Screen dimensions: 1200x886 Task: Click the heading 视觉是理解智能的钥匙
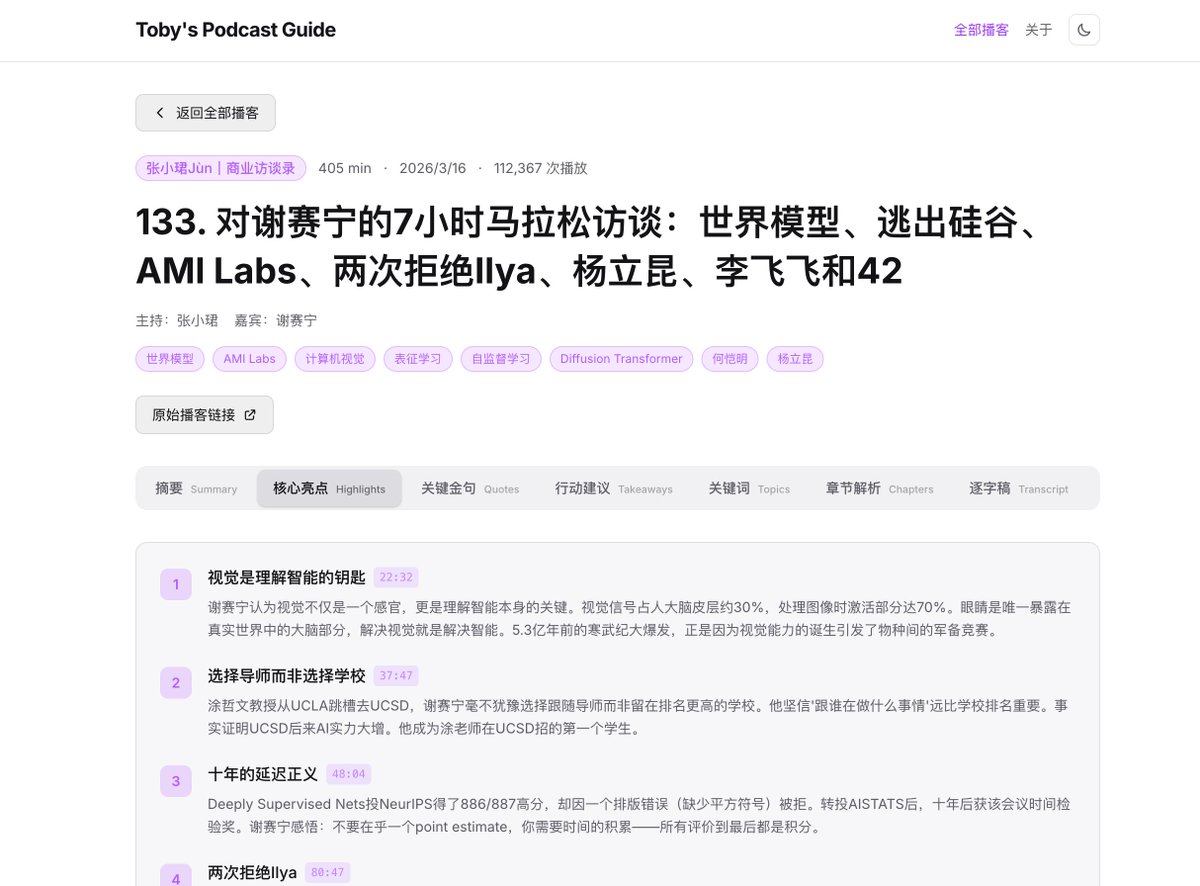pos(287,577)
